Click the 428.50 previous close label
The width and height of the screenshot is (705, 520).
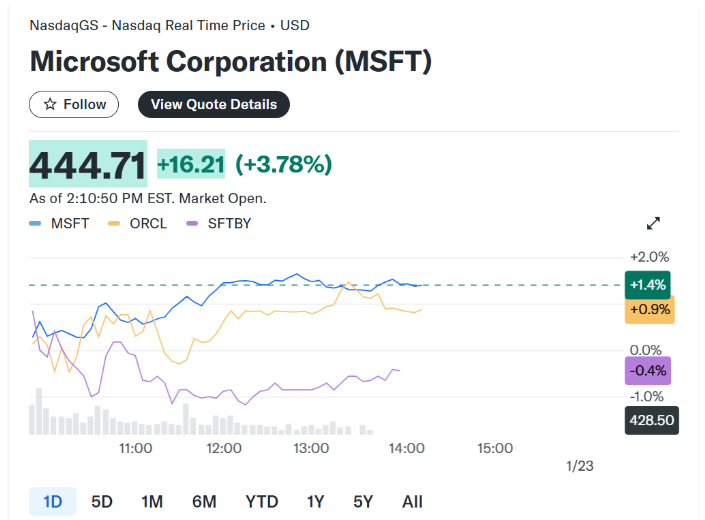[x=651, y=420]
